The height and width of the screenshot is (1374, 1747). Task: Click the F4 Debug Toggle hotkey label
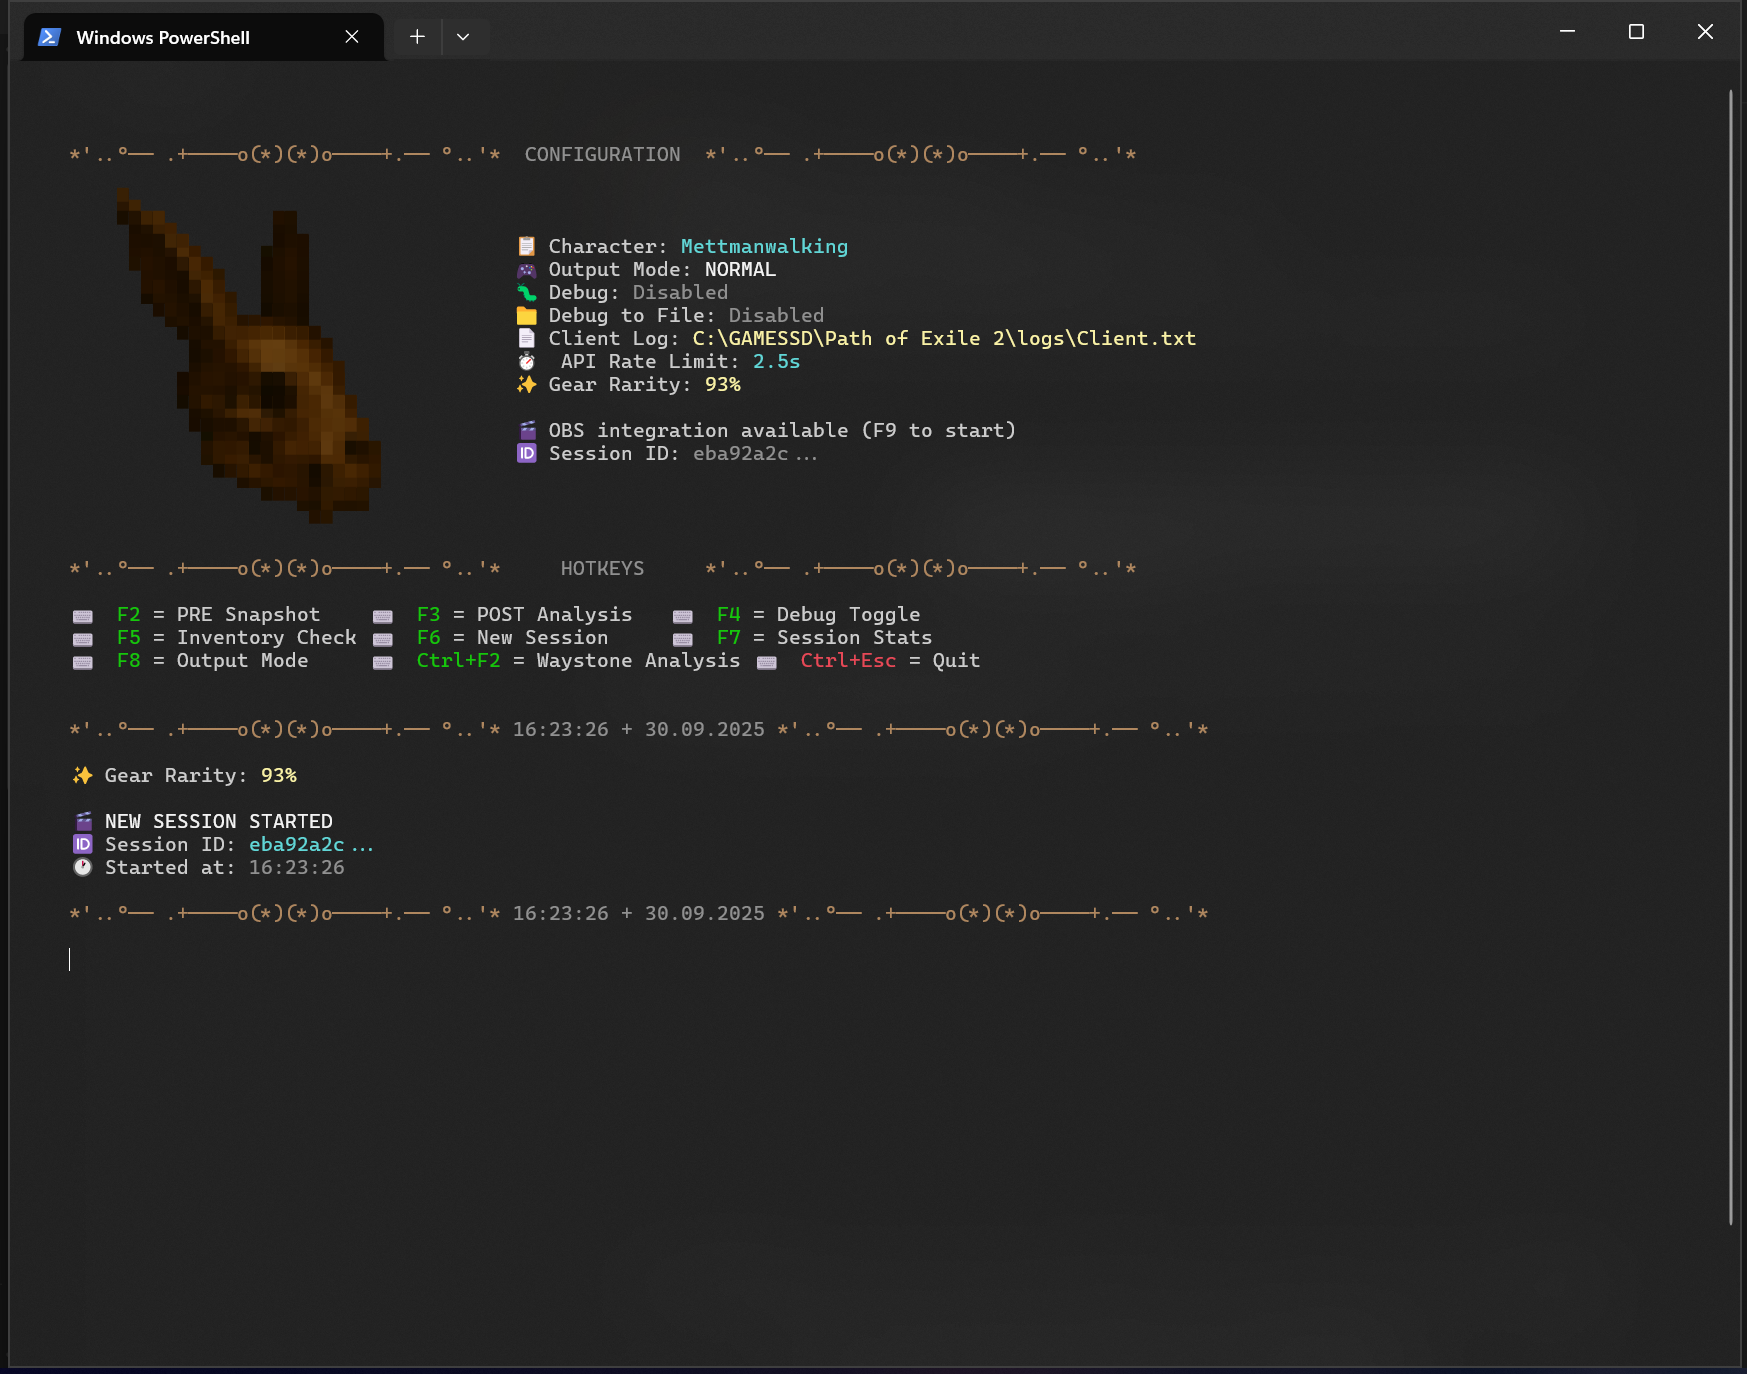[x=818, y=614]
